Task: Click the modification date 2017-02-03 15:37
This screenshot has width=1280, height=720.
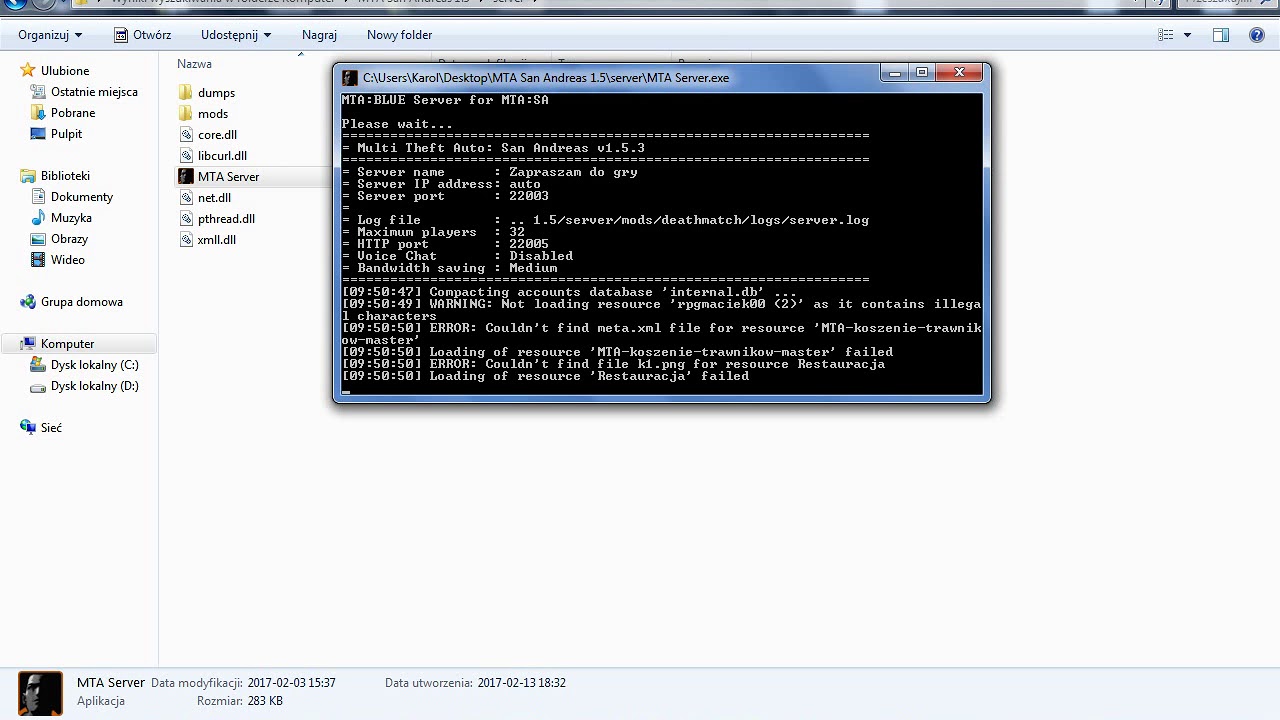Action: 292,683
